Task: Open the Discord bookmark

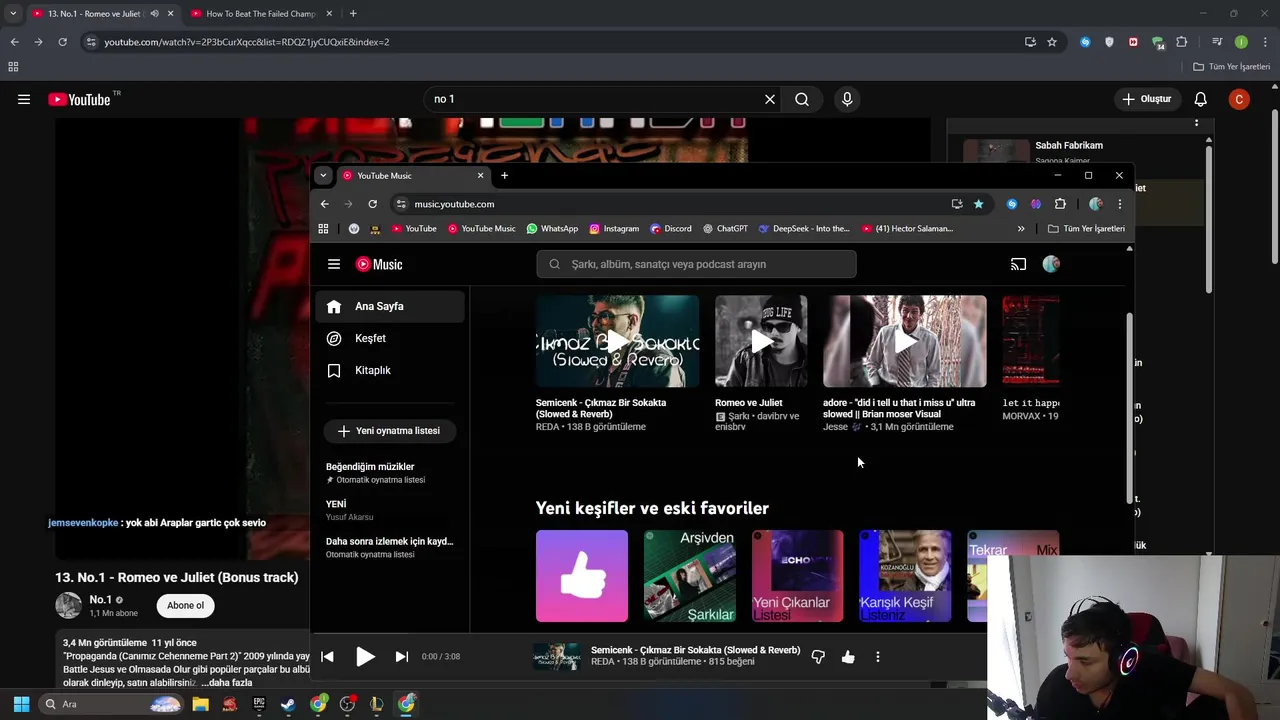Action: click(x=671, y=229)
